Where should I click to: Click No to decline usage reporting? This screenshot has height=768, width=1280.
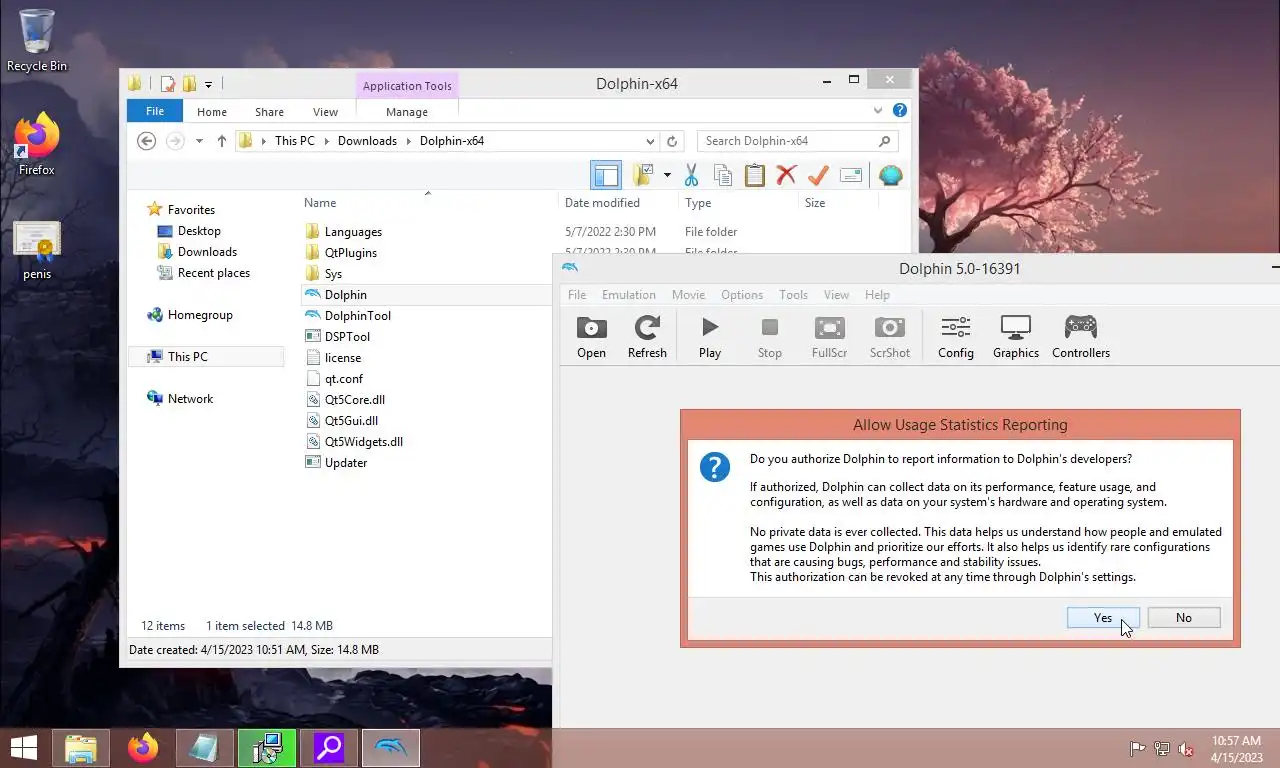pyautogui.click(x=1184, y=618)
